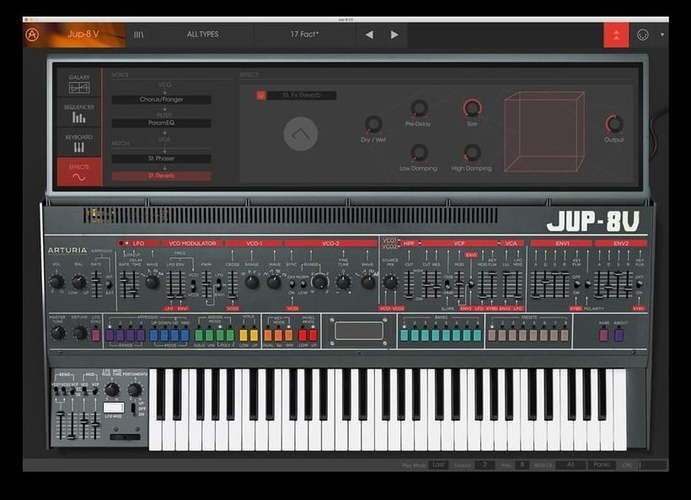Click the Arturia logo in top-left corner
The image size is (691, 500).
(x=32, y=34)
